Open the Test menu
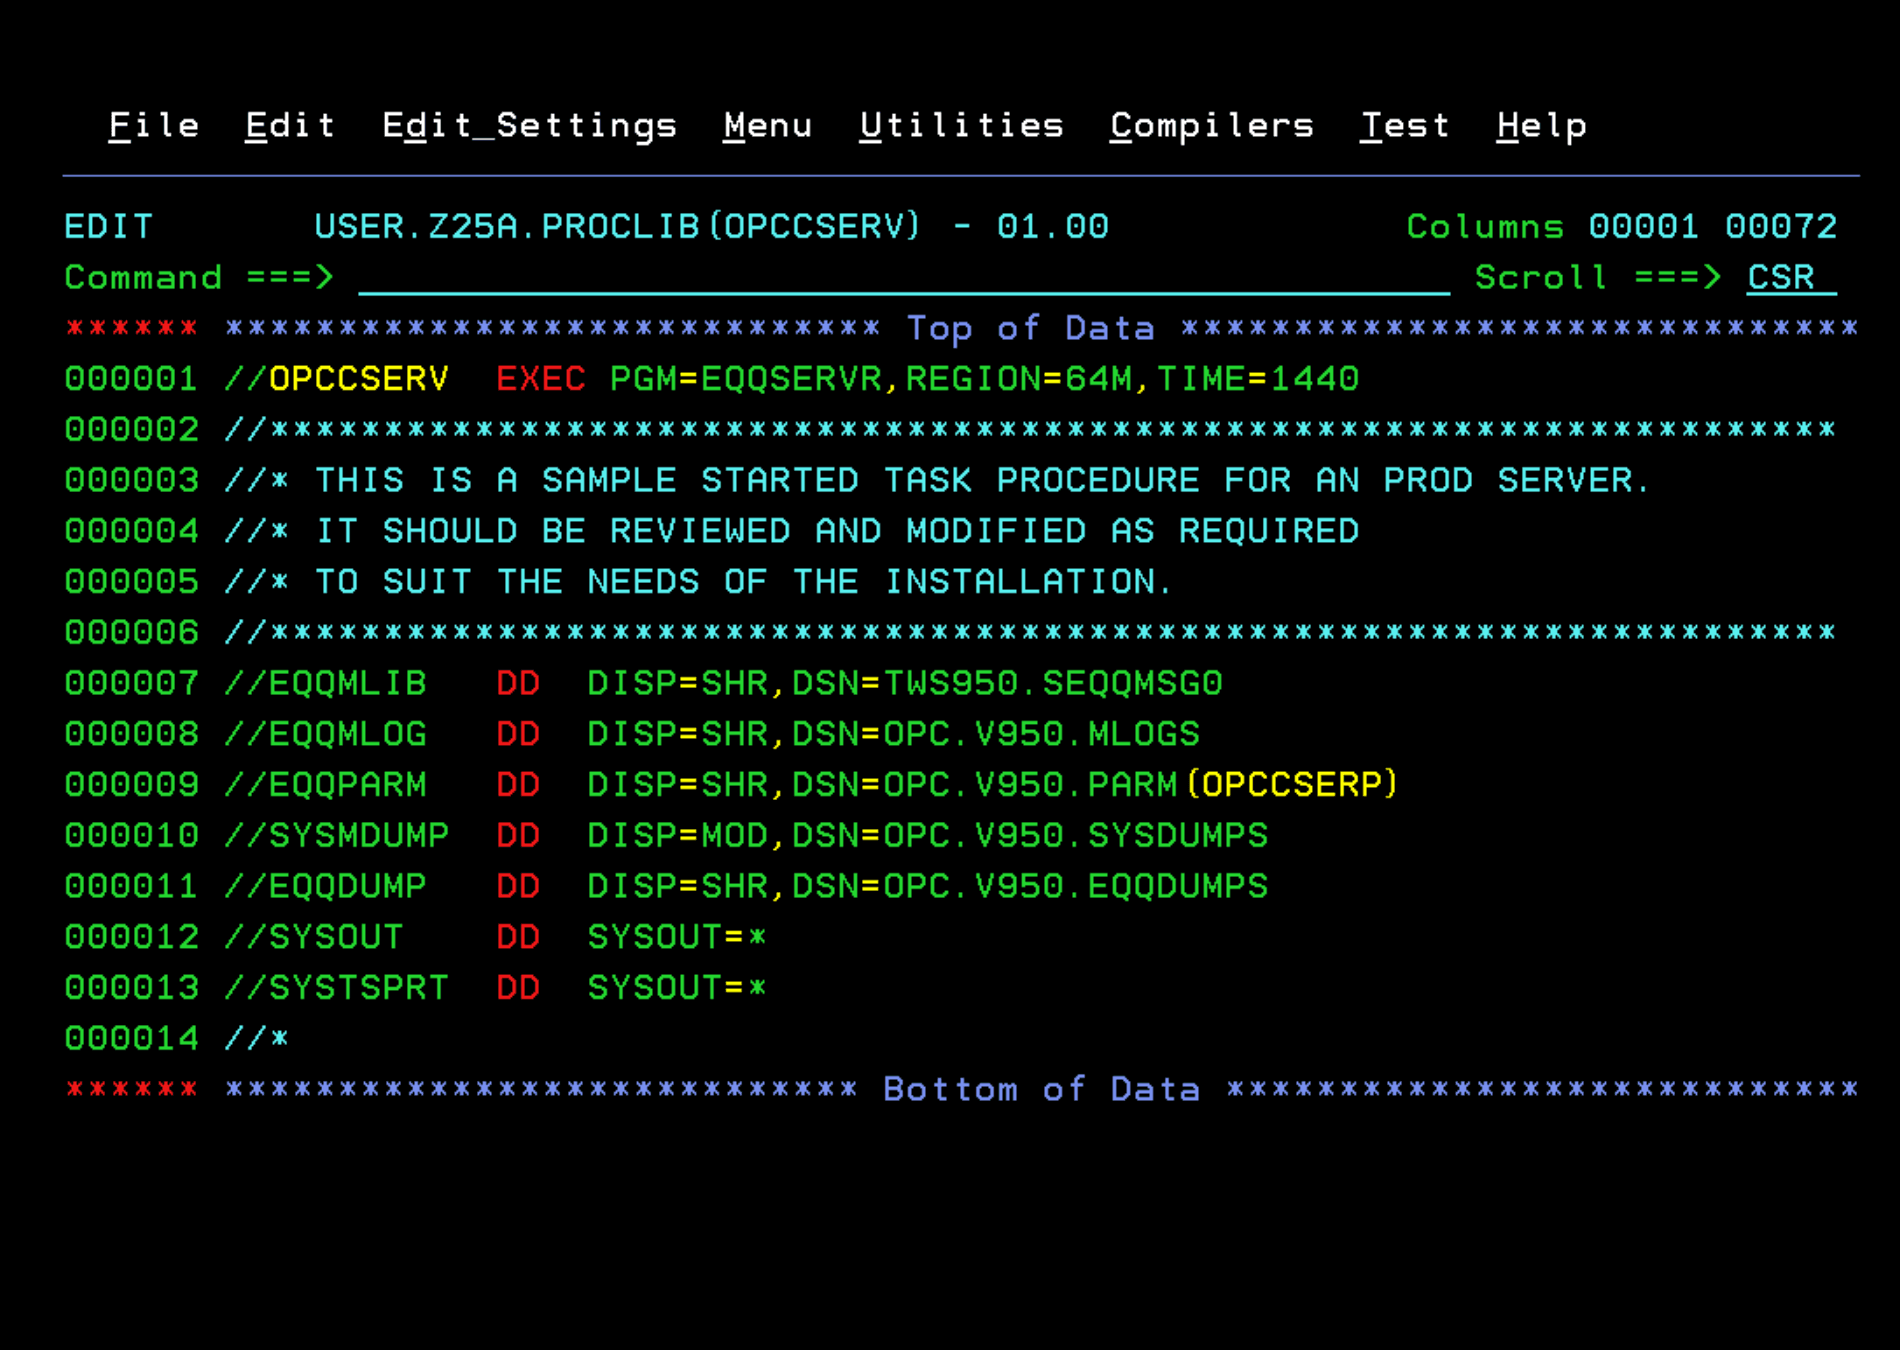The width and height of the screenshot is (1900, 1350). click(1405, 126)
